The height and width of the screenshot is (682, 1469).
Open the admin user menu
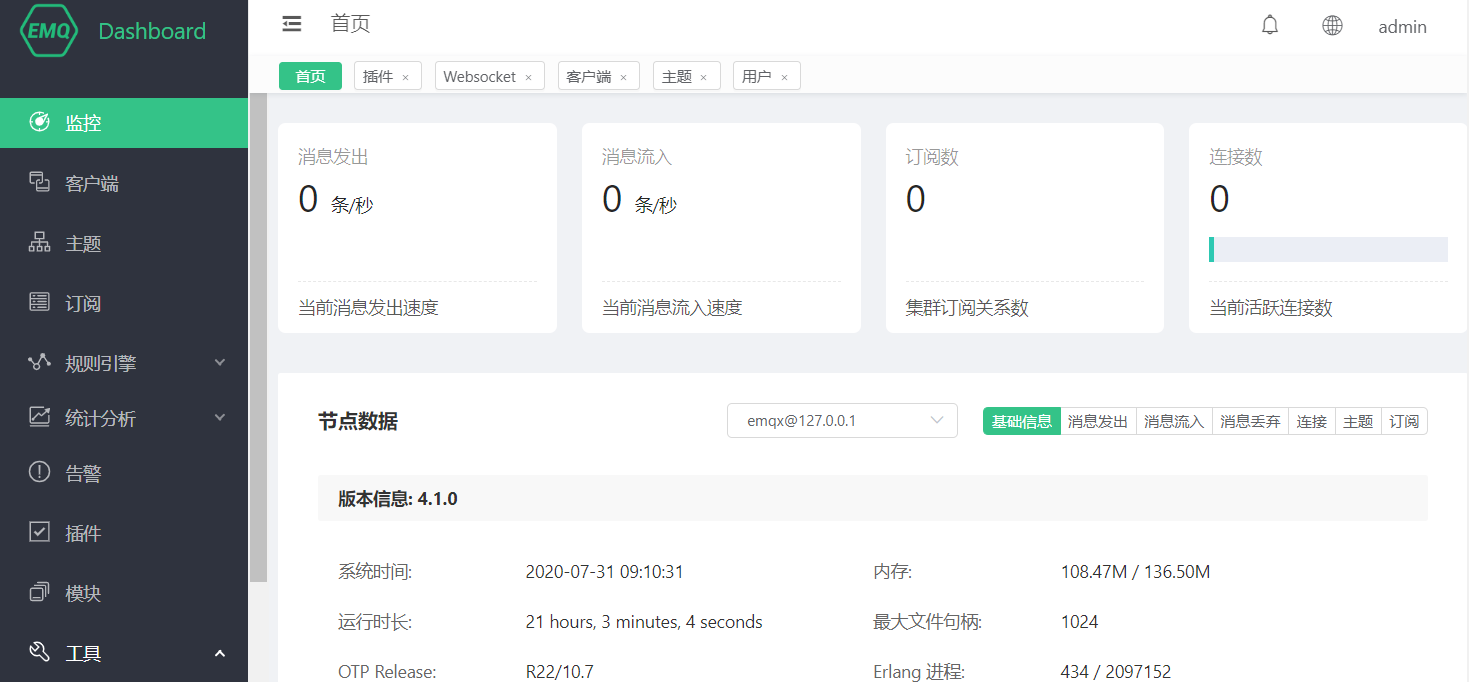(1402, 27)
